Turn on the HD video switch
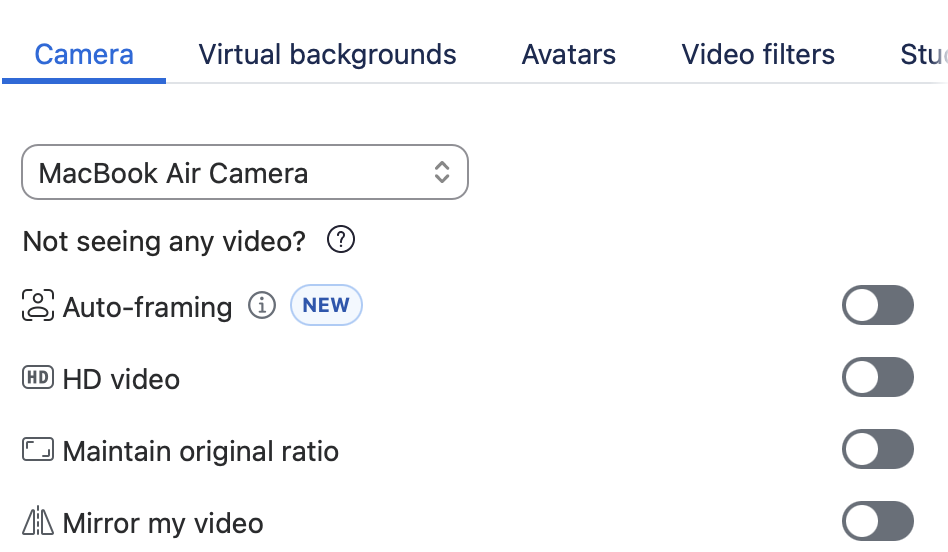 tap(877, 378)
